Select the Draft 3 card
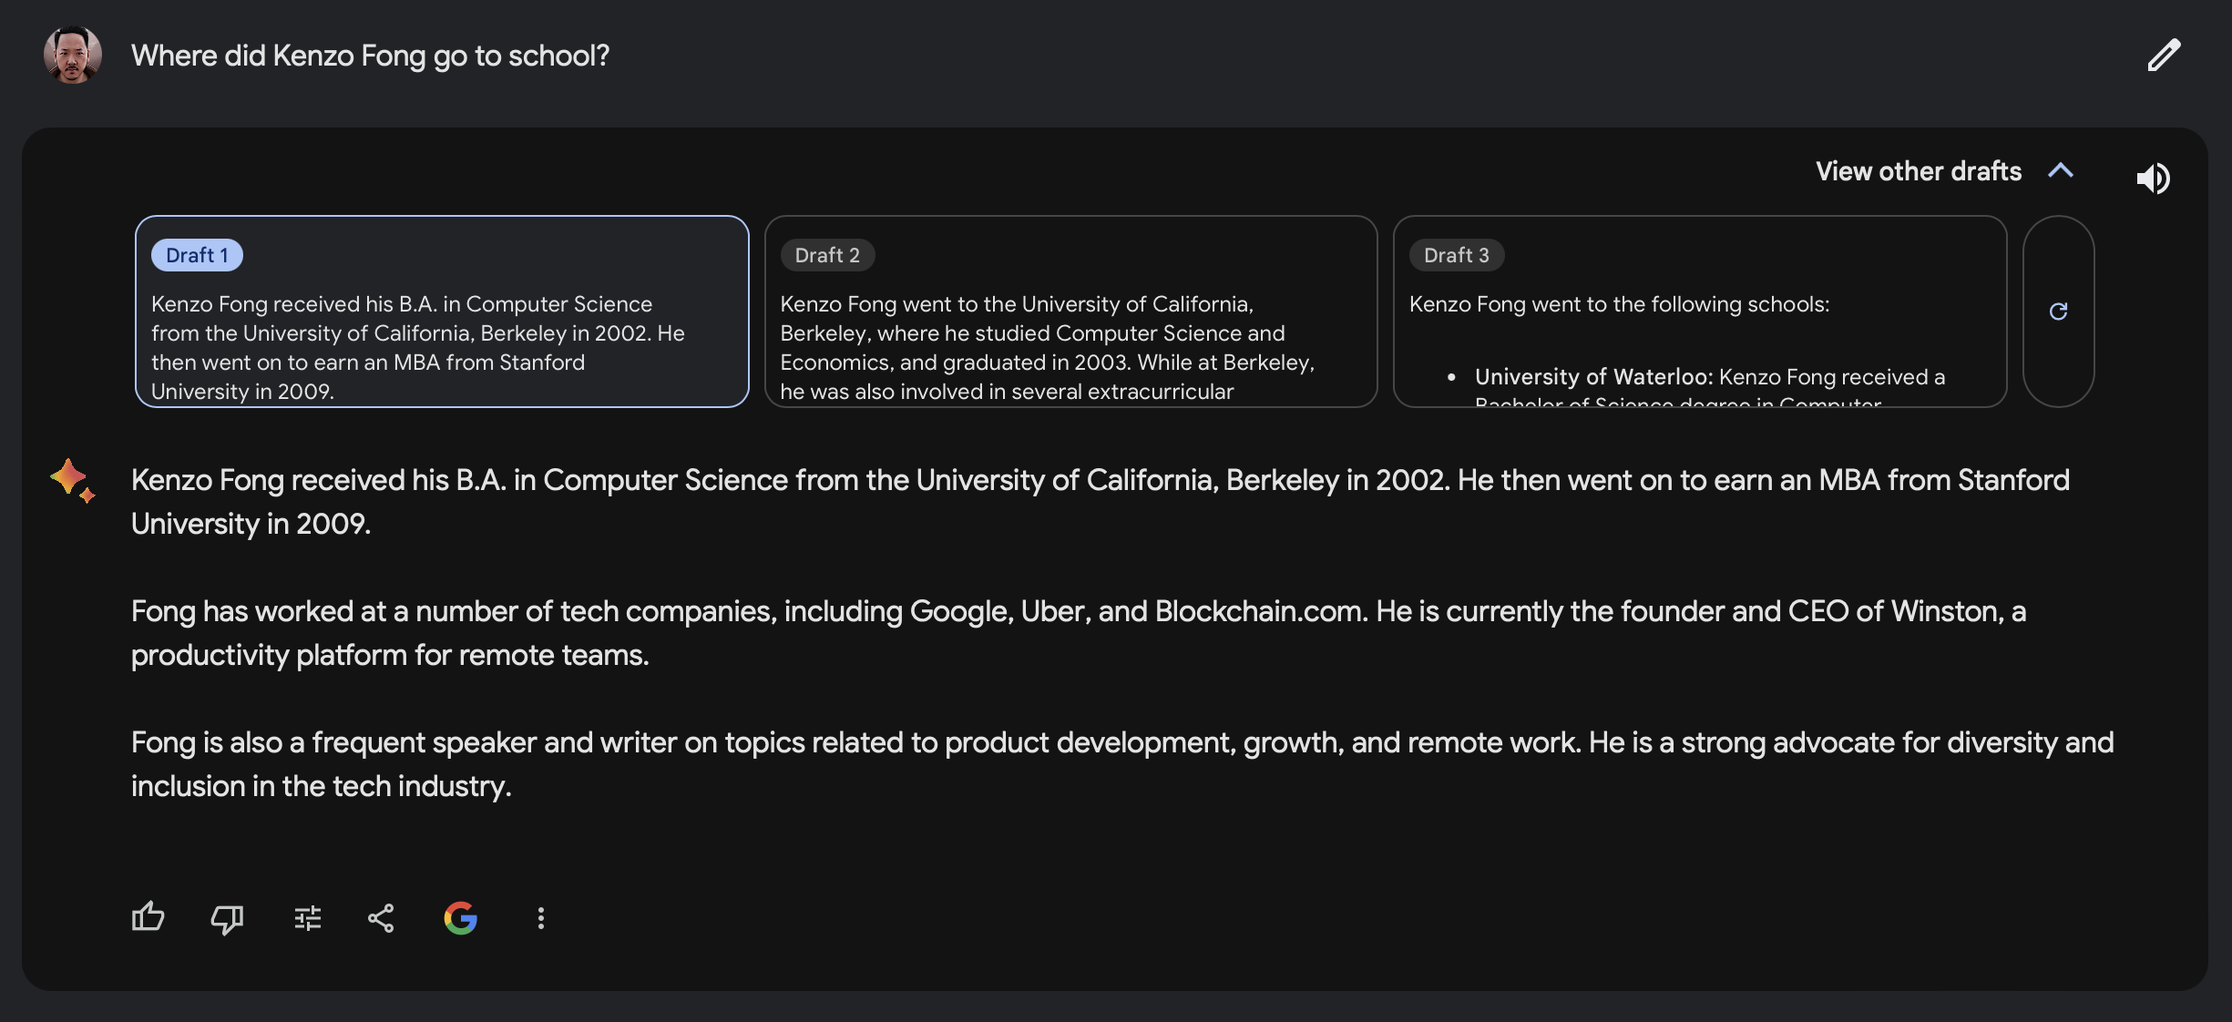The height and width of the screenshot is (1022, 2232). point(1700,311)
